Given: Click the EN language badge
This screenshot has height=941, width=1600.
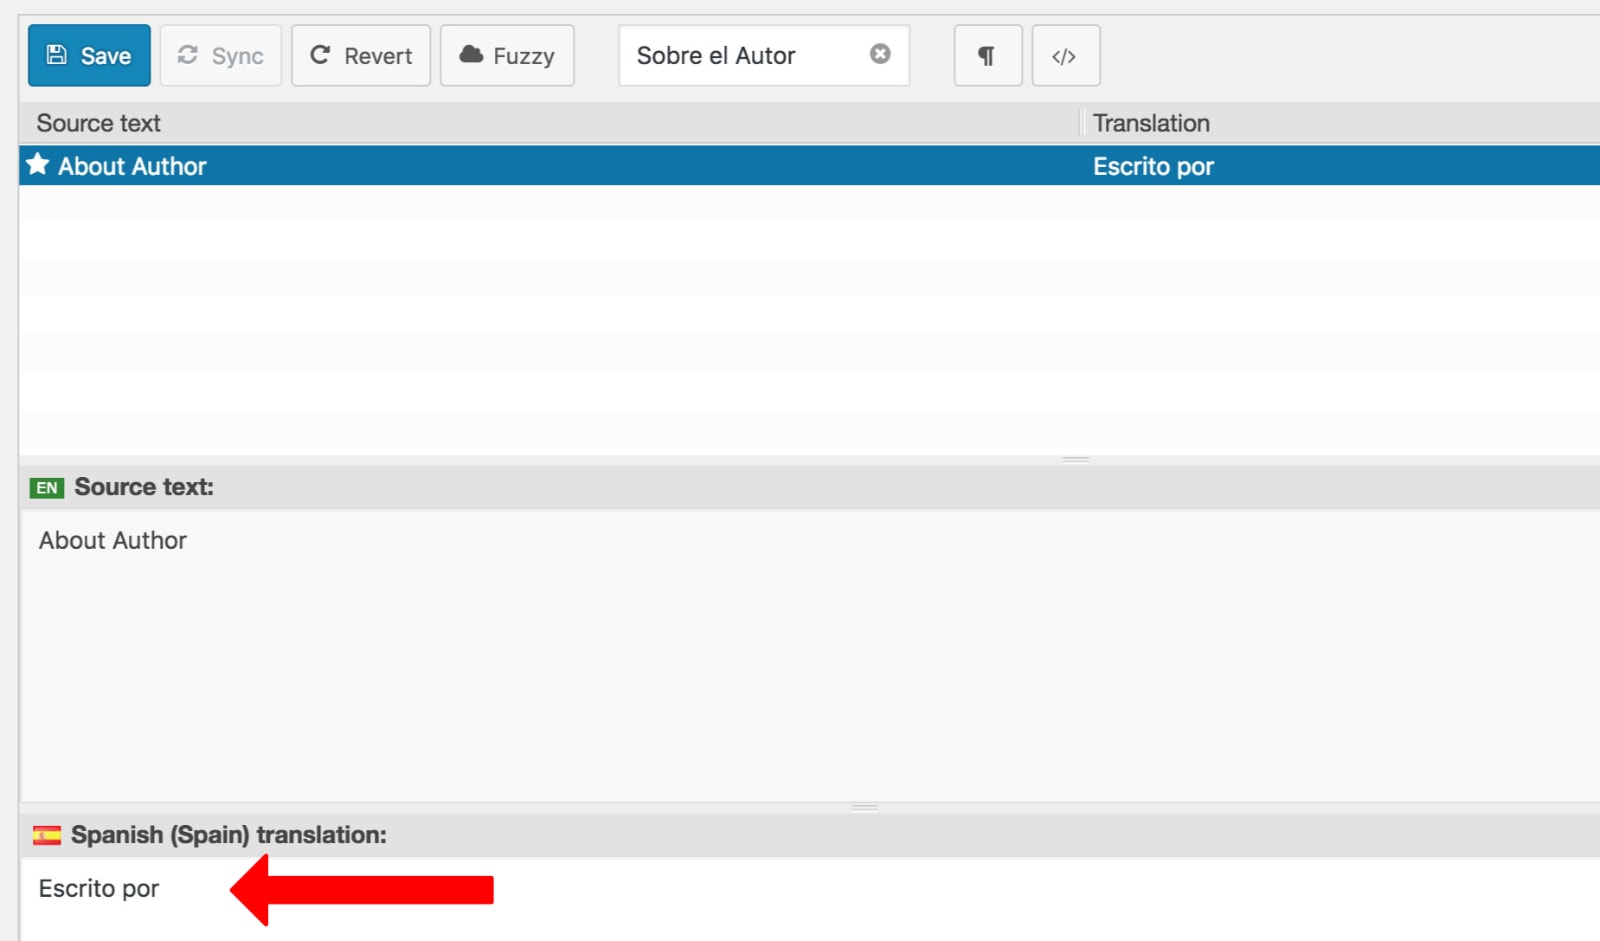Looking at the screenshot, I should coord(47,488).
